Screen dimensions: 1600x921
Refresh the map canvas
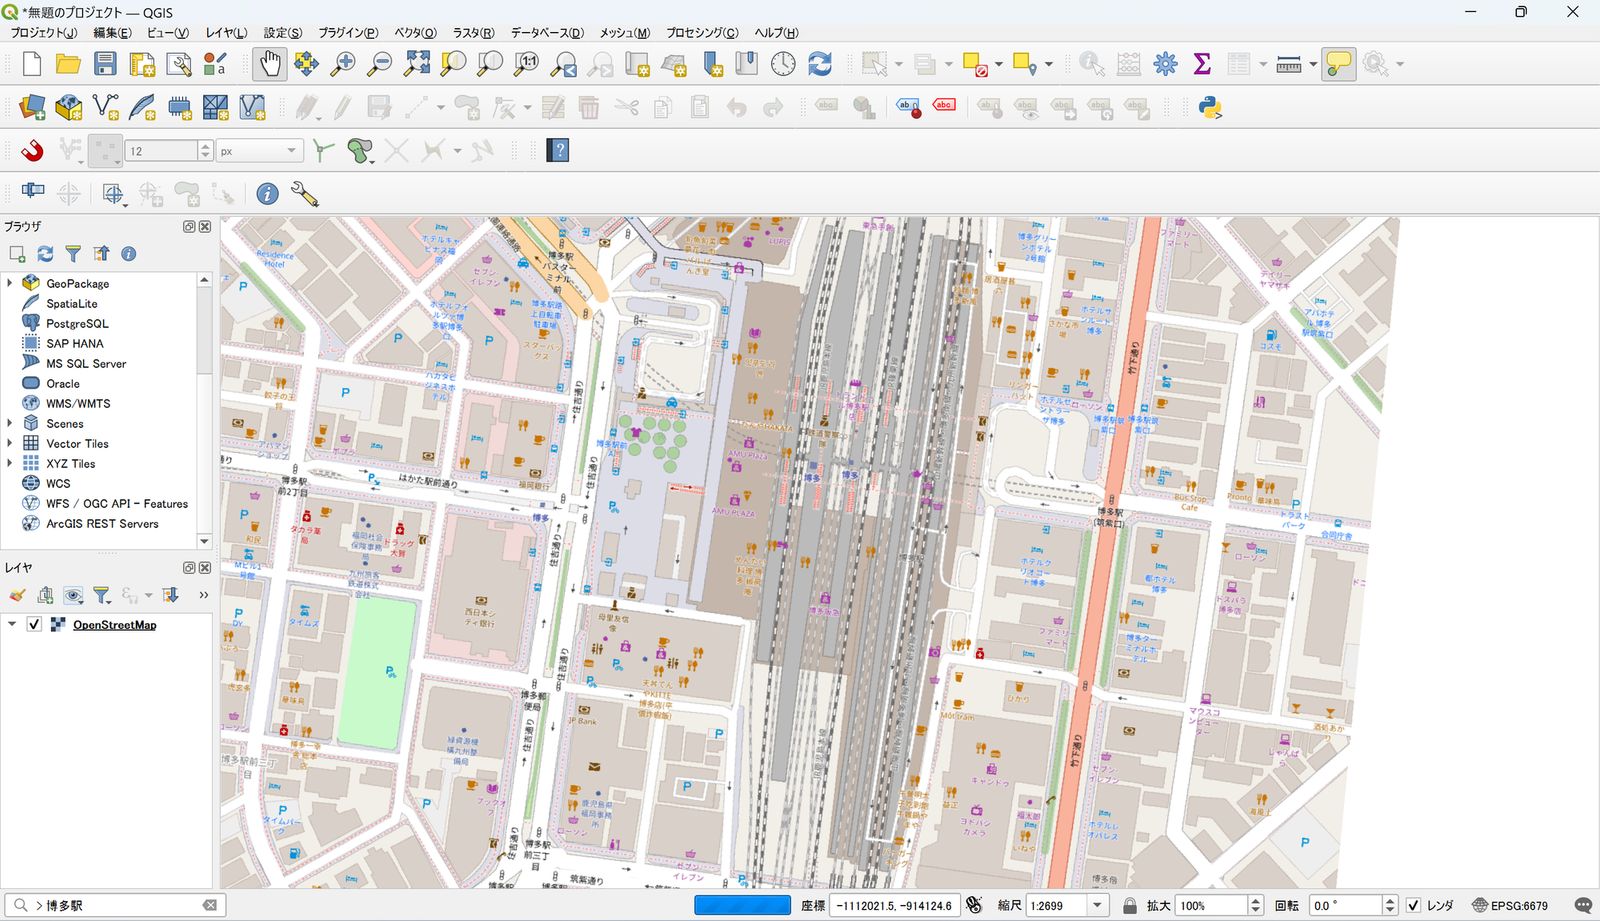(820, 64)
